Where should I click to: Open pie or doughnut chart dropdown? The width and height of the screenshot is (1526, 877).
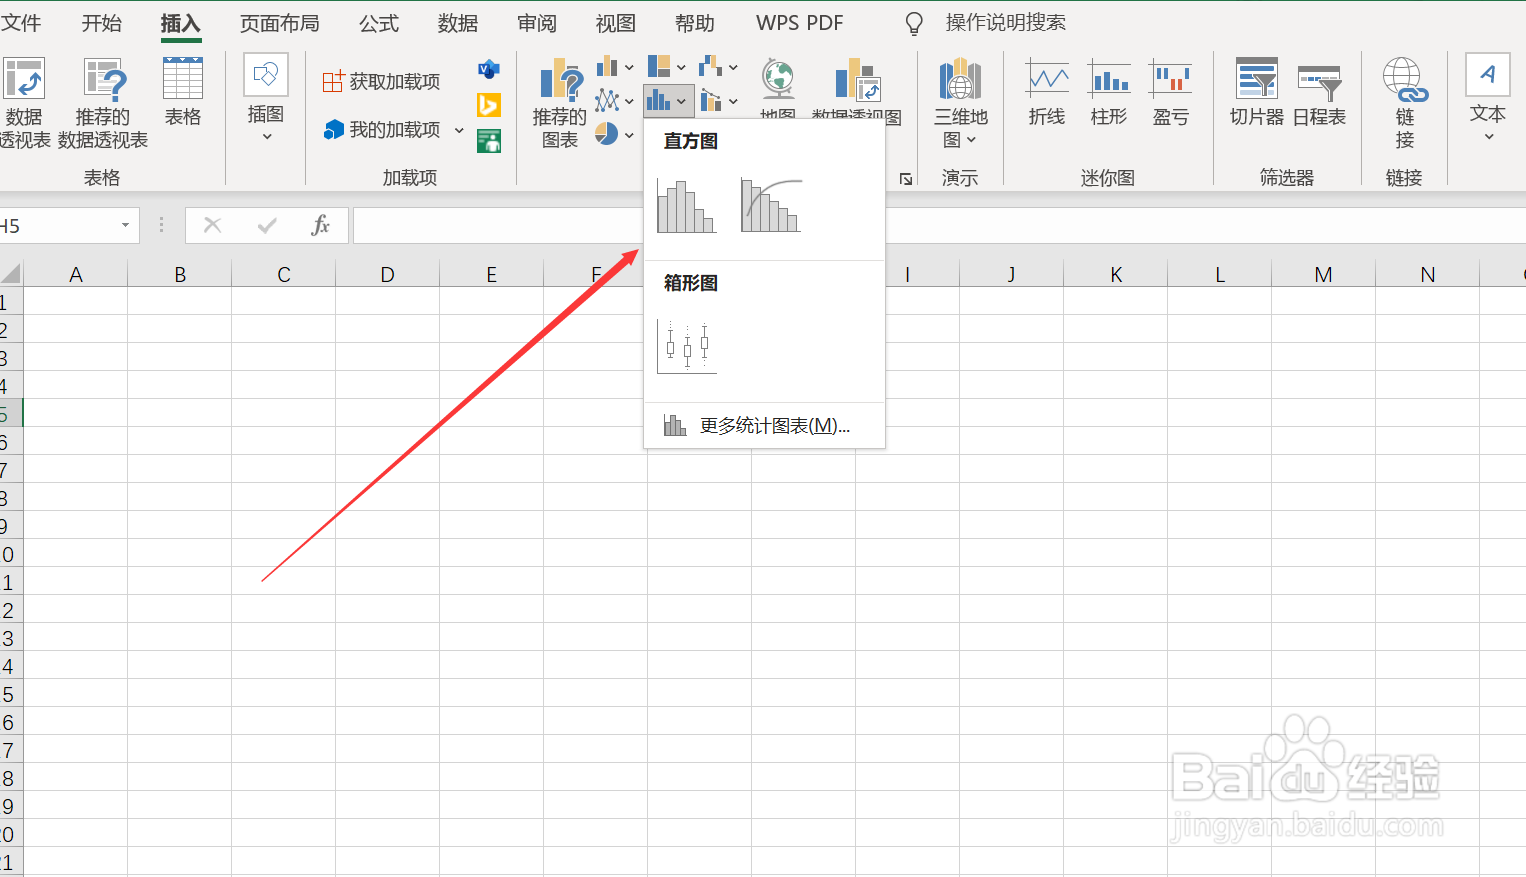coord(615,134)
